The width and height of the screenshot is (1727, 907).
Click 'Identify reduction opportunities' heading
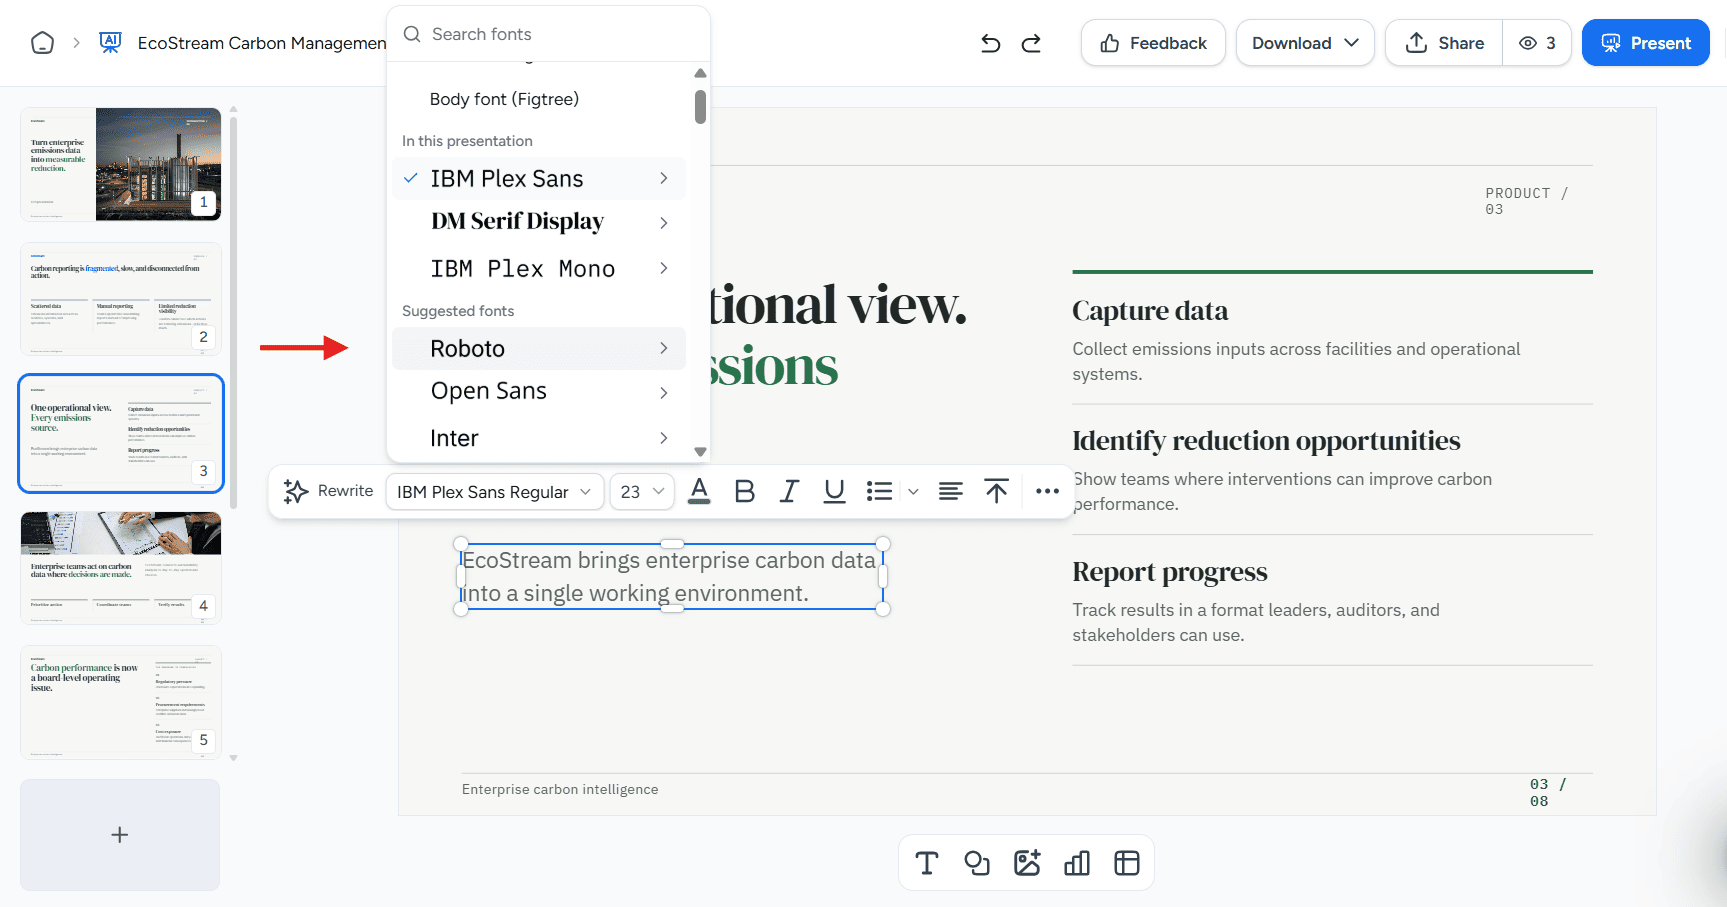coord(1266,441)
